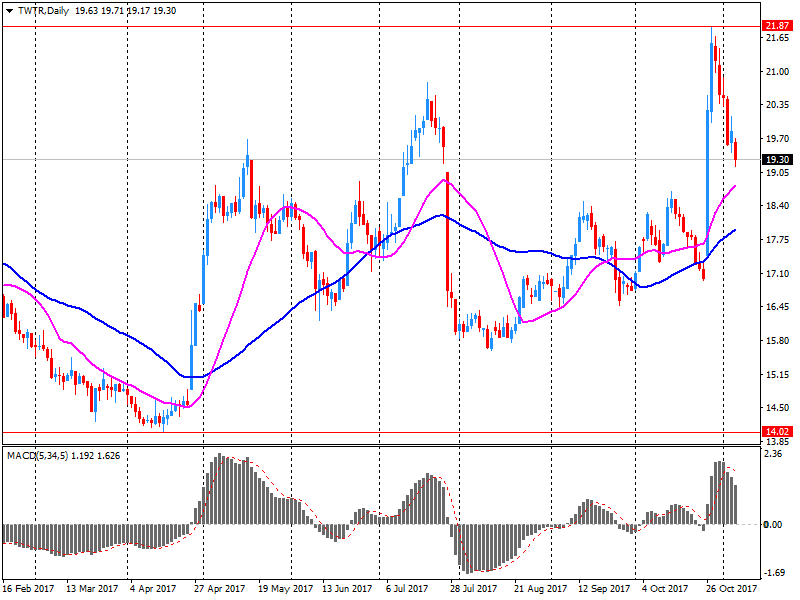Screen dimensions: 800x600
Task: Click the 6 Jul 2017 date label
Action: (x=407, y=589)
